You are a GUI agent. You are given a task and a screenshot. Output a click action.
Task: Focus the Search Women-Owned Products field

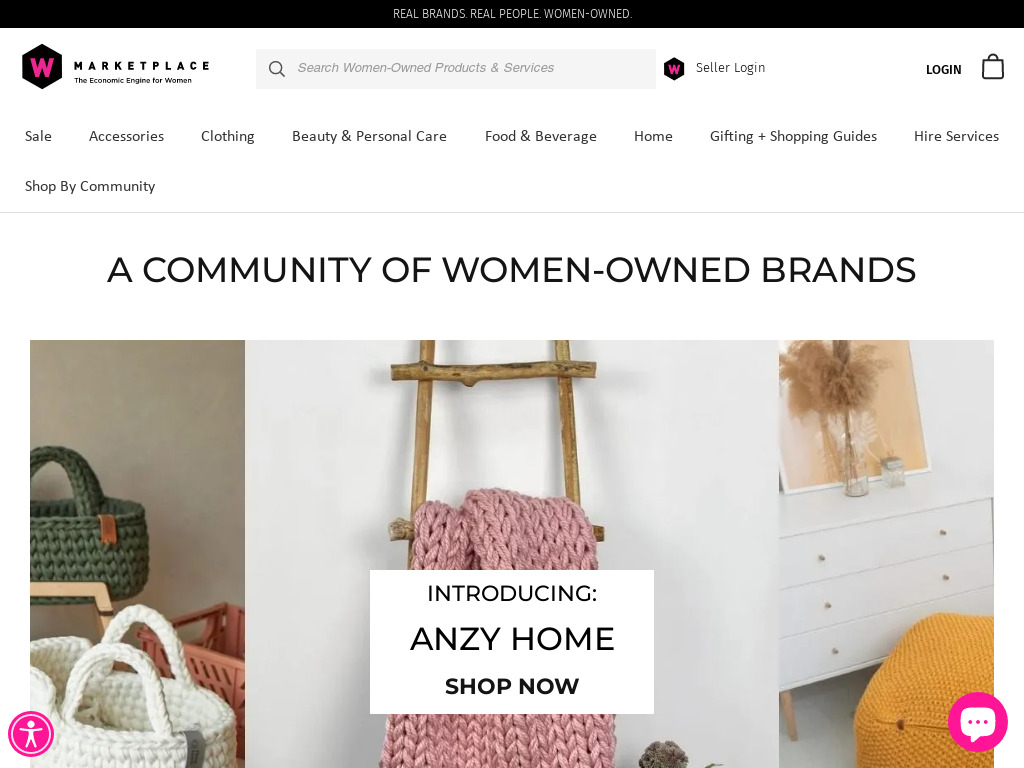456,69
